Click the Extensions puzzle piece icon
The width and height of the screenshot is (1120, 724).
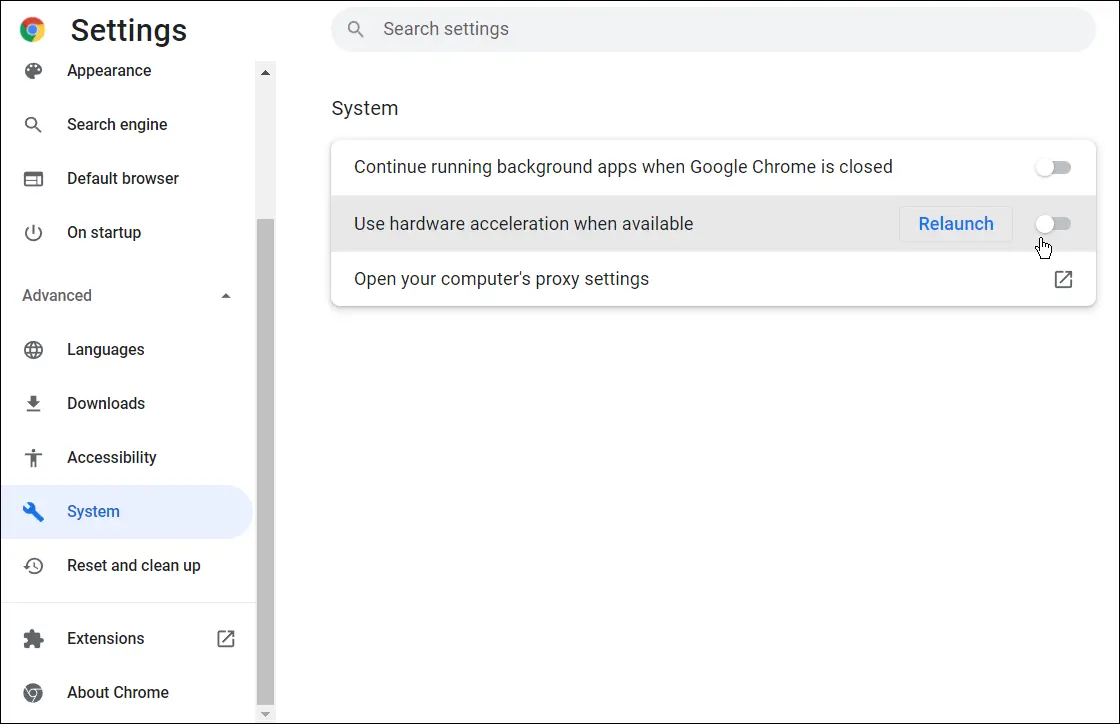coord(33,638)
